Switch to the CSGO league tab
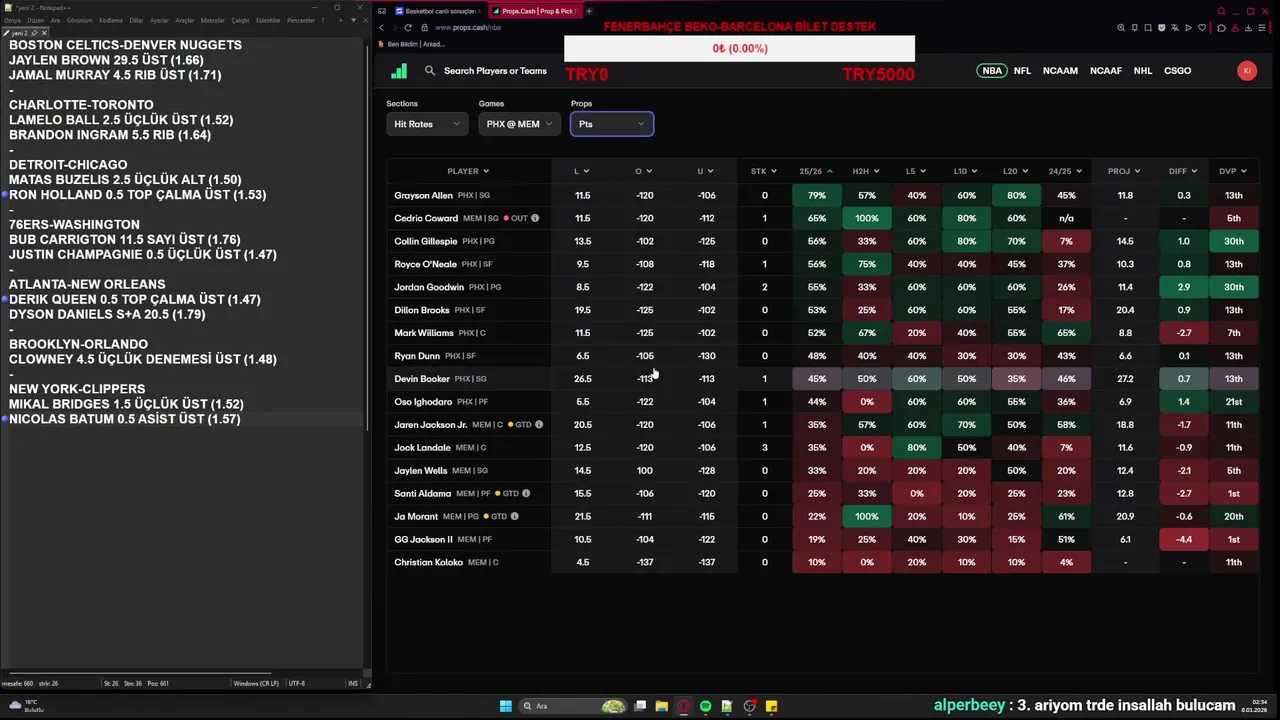Screen dimensions: 1280x720 click(x=1177, y=71)
